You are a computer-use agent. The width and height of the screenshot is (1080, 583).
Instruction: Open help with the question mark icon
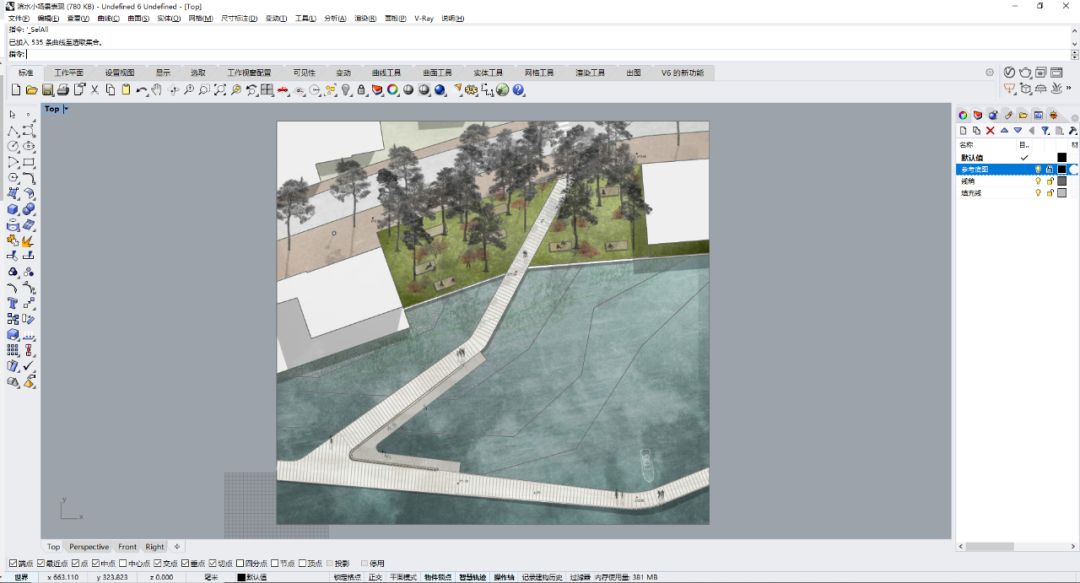519,90
